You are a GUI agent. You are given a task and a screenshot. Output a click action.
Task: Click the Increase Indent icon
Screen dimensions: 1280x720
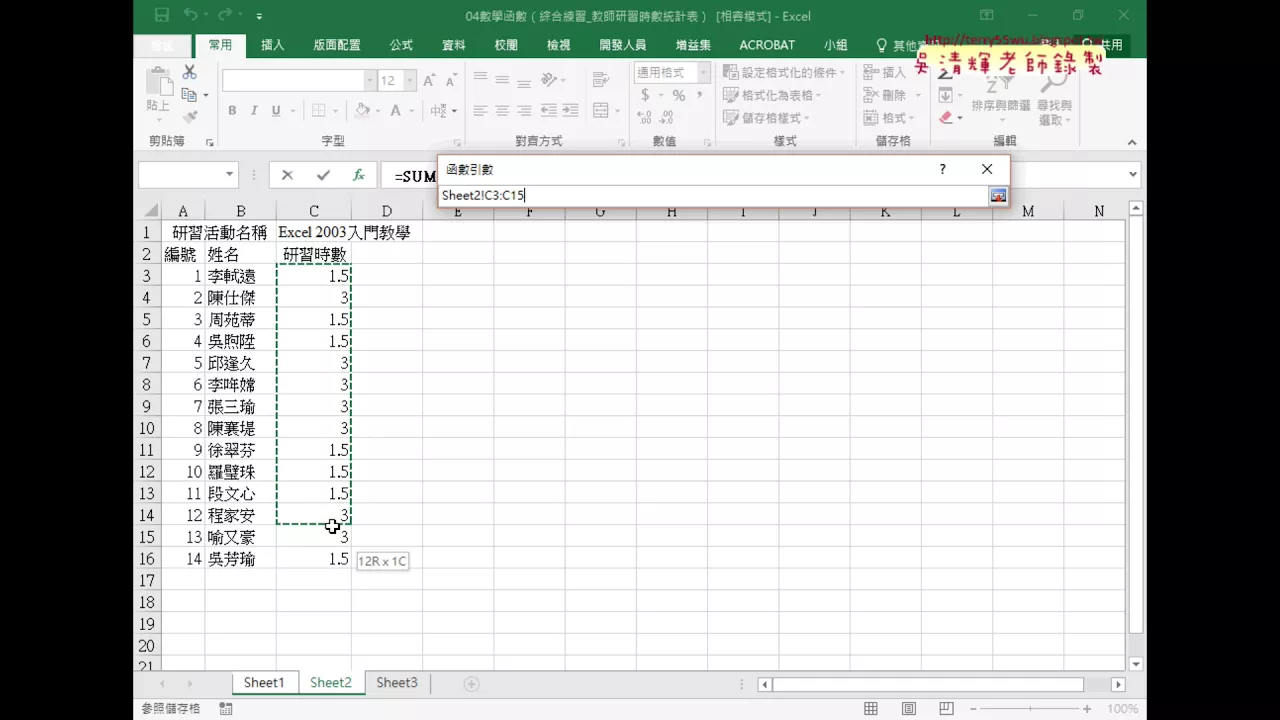[x=571, y=111]
